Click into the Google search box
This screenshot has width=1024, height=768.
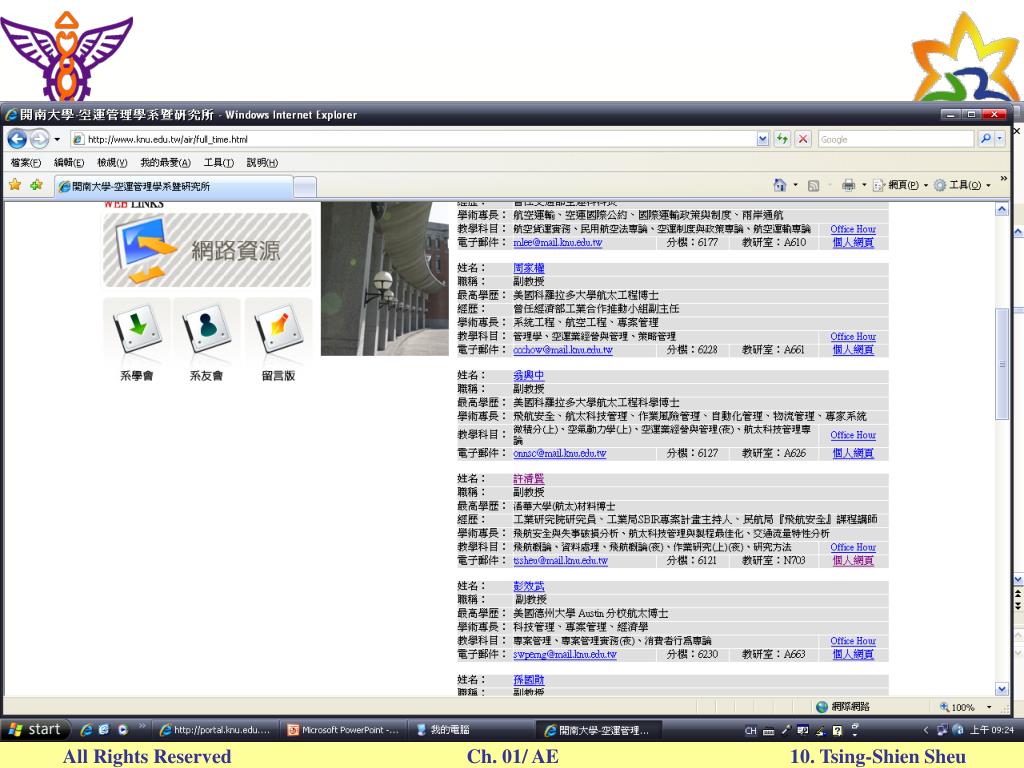click(x=896, y=139)
